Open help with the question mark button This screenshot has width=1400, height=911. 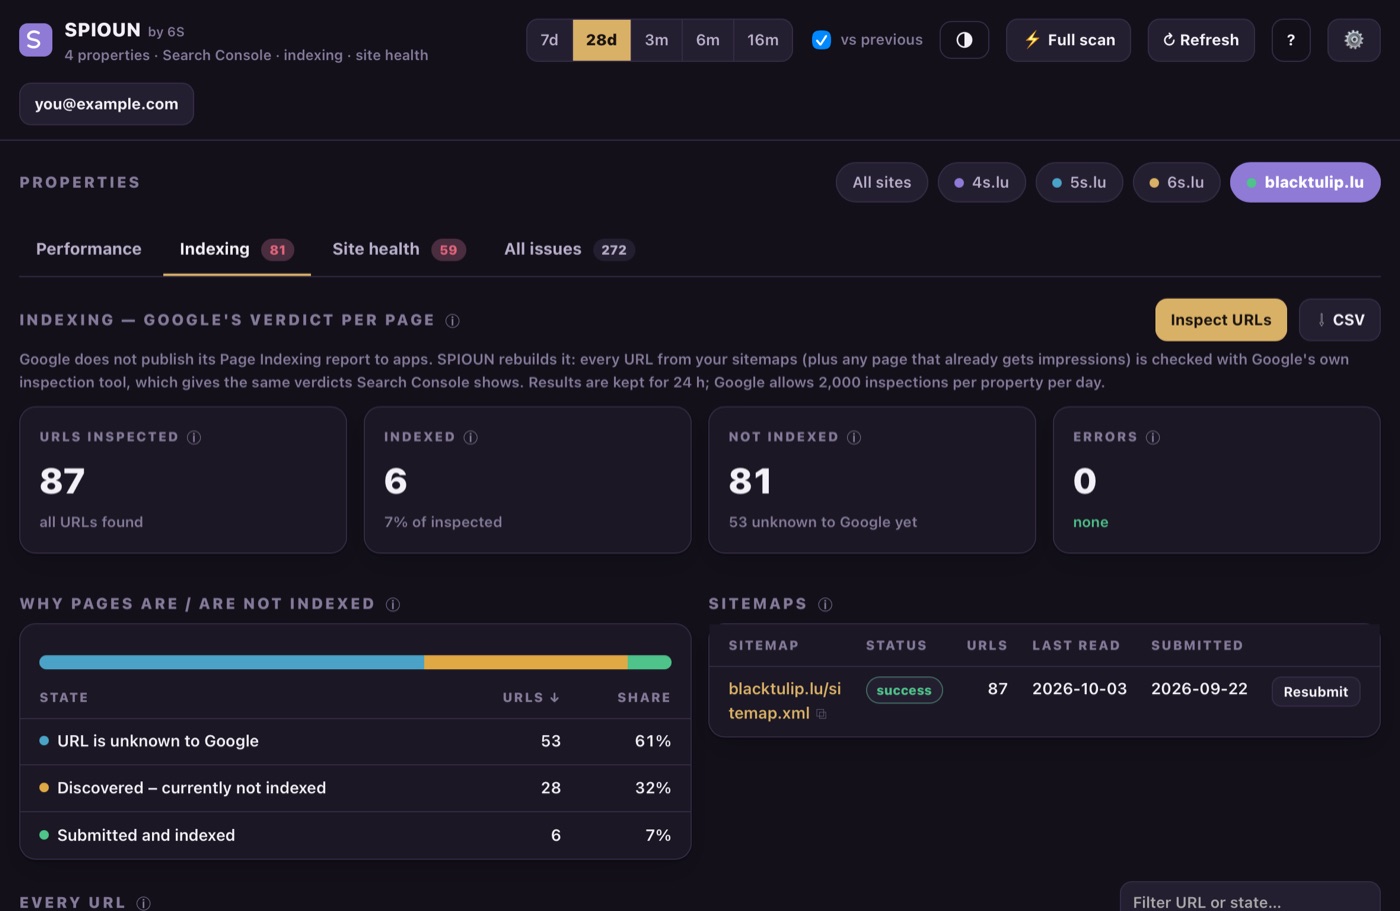pos(1291,40)
